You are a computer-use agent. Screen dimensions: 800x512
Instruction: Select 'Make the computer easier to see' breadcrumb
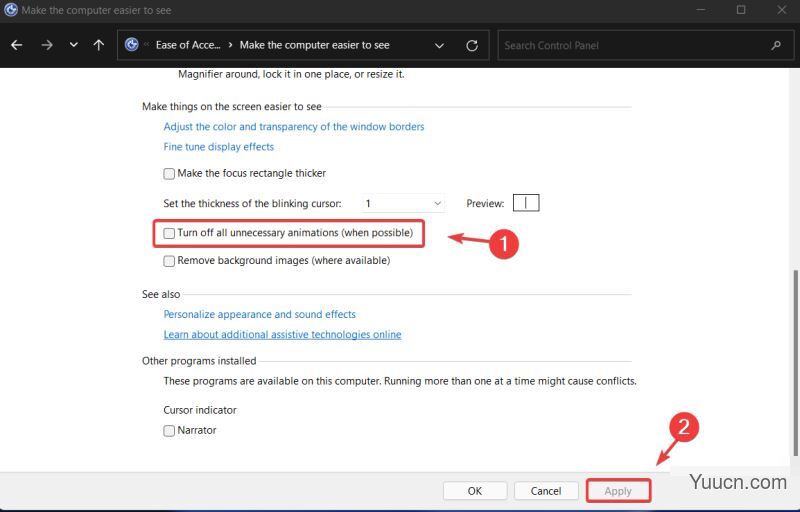point(314,45)
